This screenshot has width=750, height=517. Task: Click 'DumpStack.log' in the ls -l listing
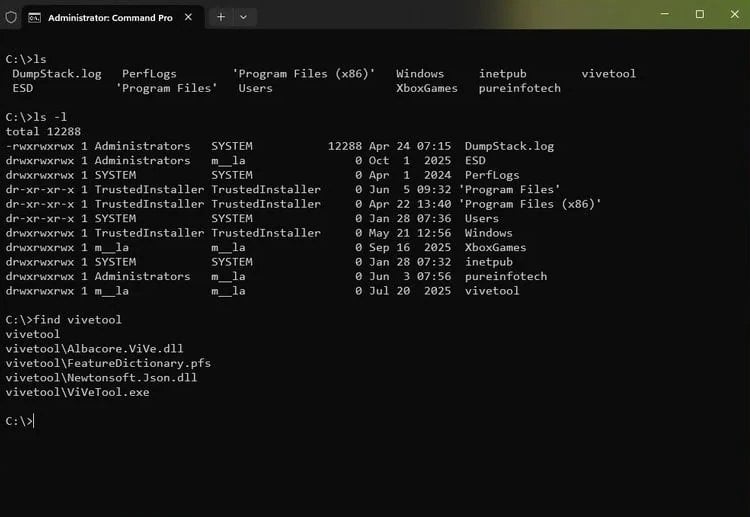[x=509, y=146]
